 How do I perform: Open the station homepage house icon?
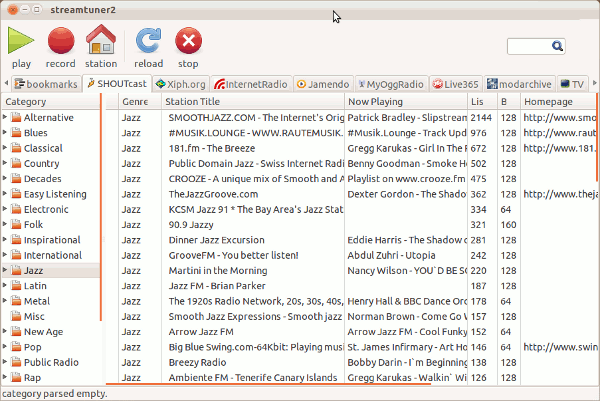click(101, 39)
